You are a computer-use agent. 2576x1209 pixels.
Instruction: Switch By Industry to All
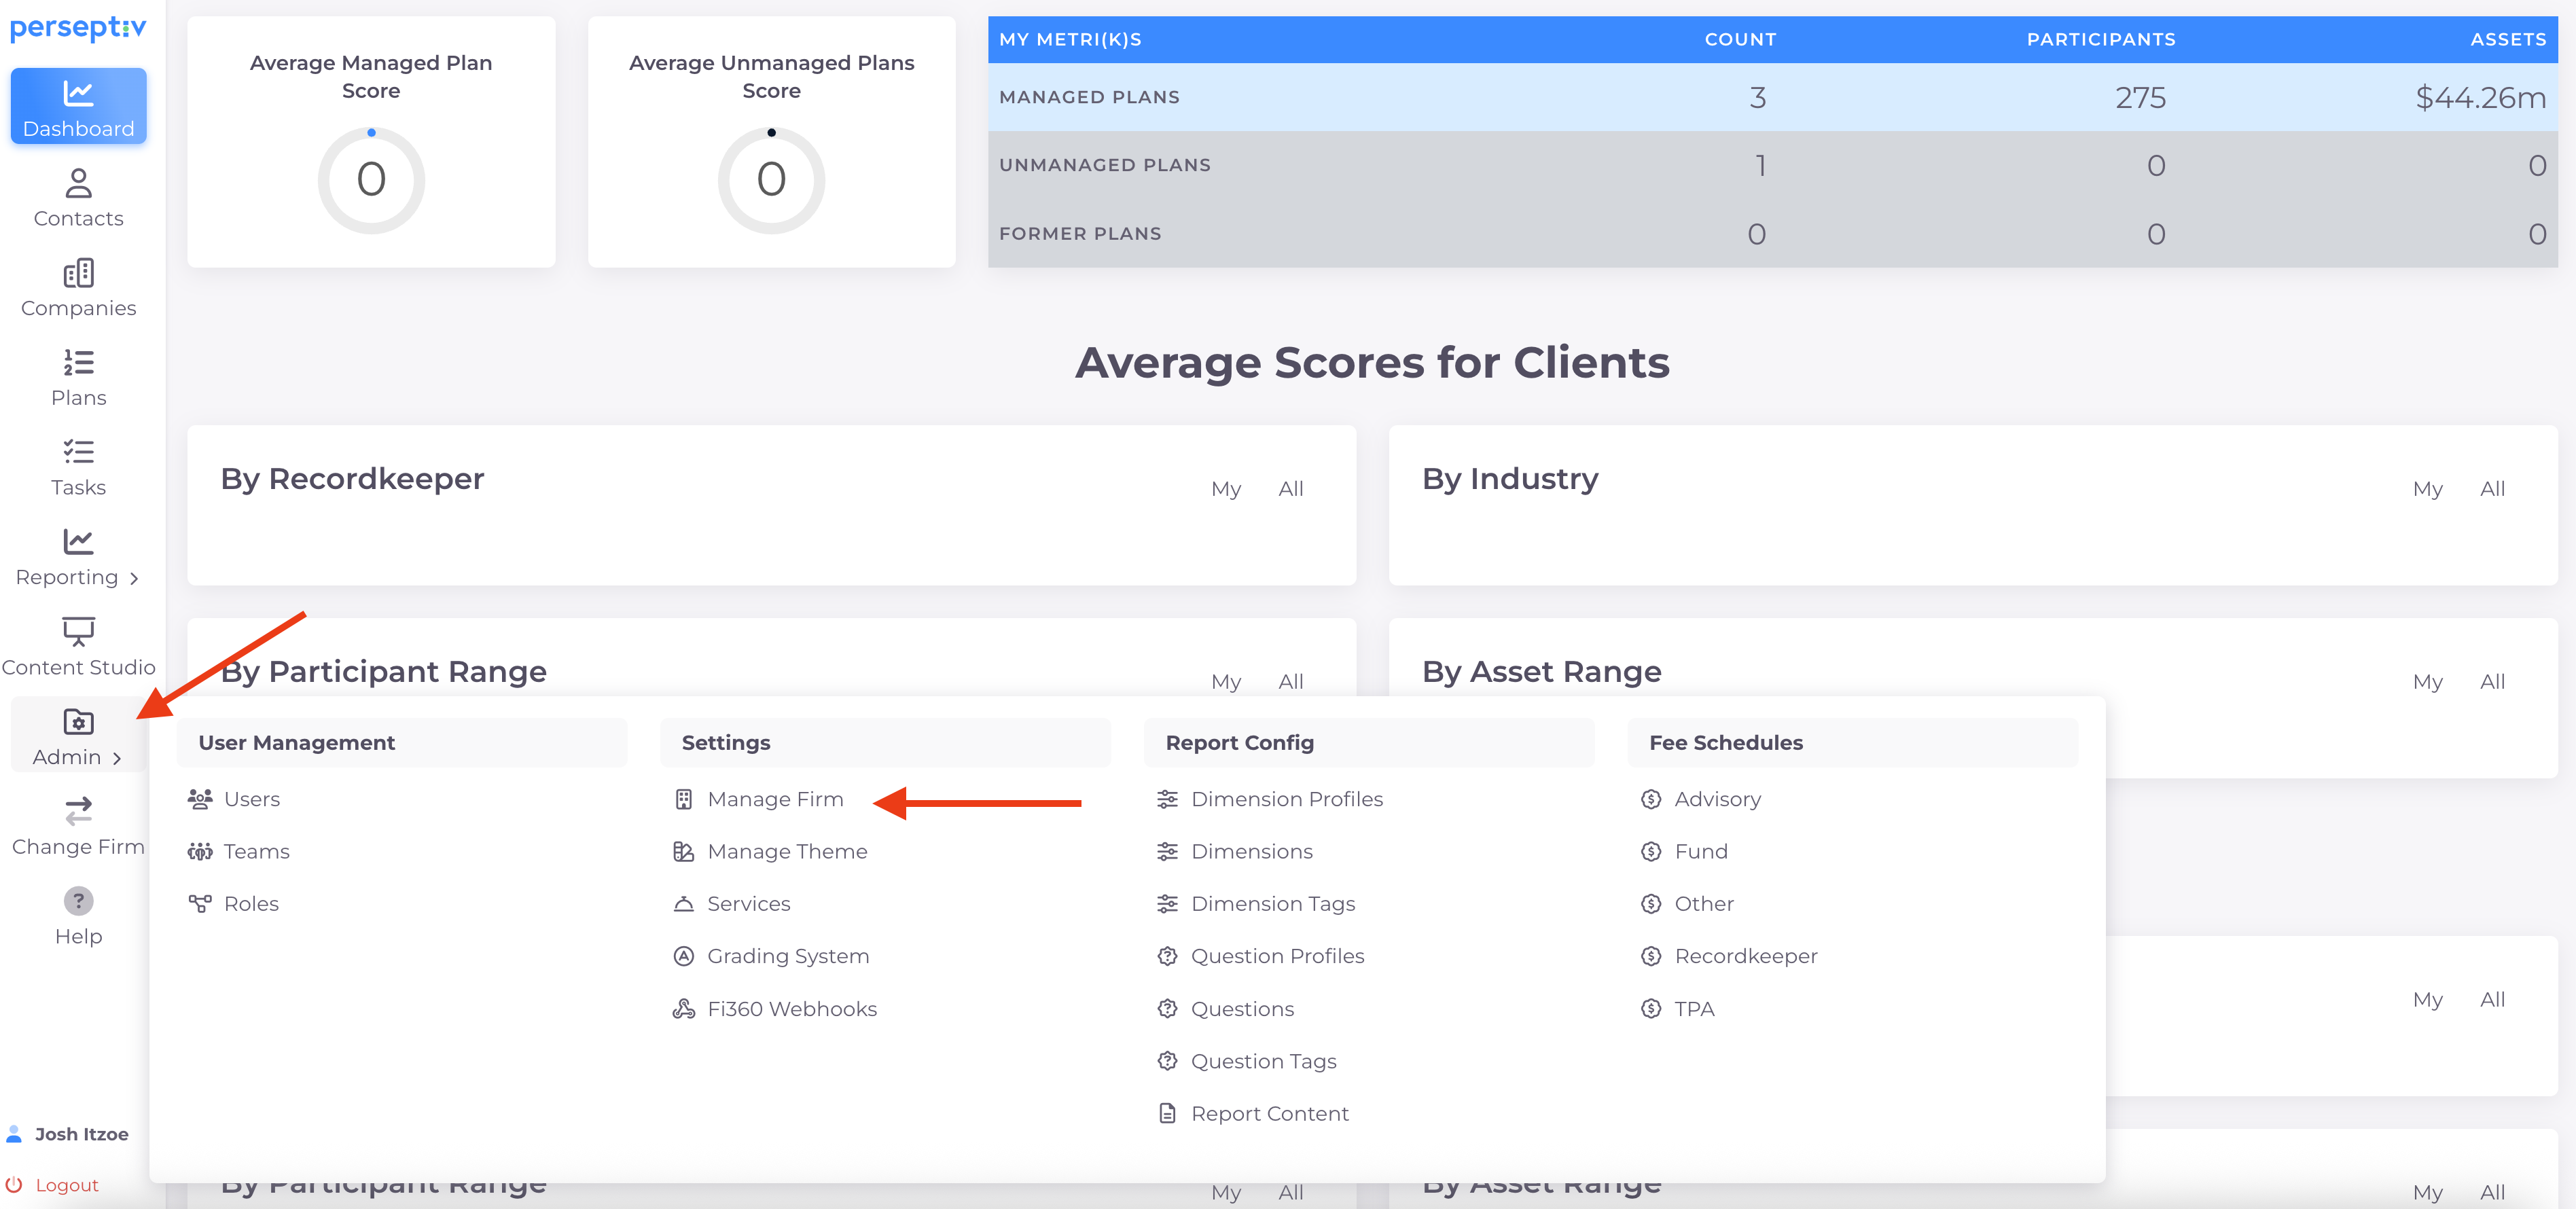pyautogui.click(x=2492, y=489)
